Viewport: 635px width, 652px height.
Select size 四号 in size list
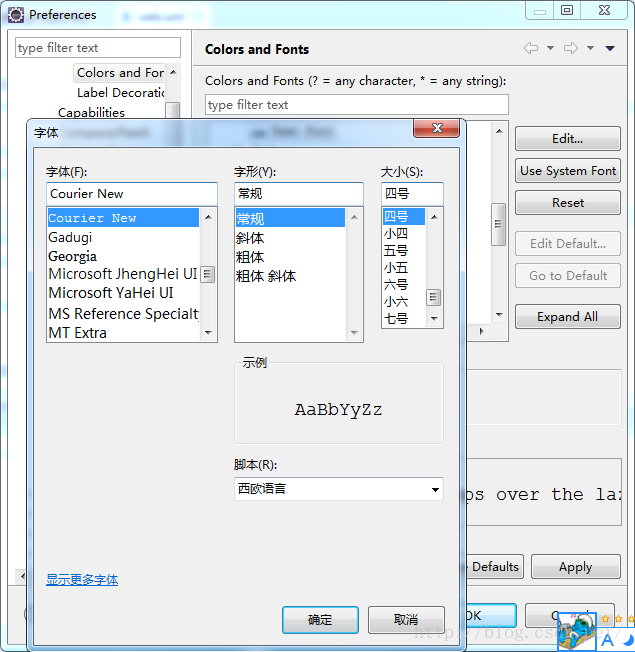pos(404,216)
